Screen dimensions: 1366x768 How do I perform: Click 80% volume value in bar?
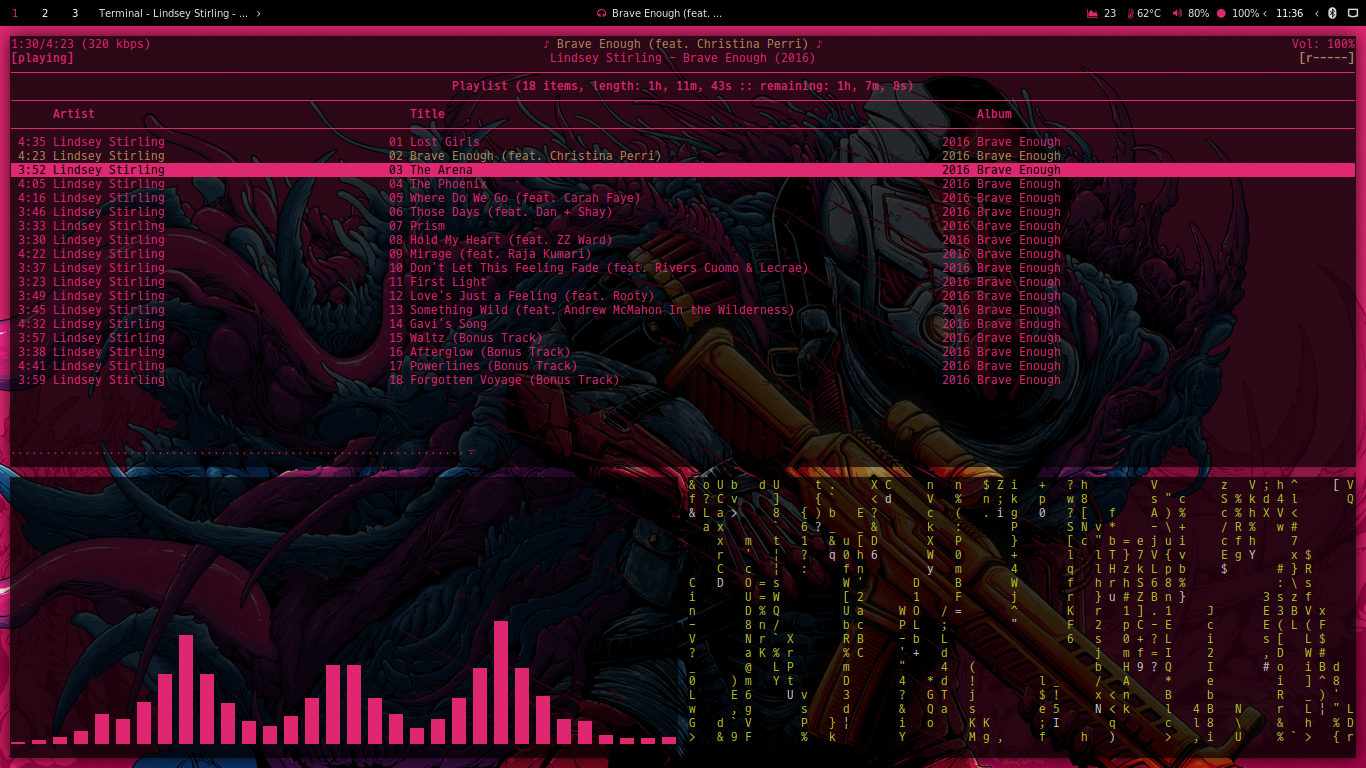[1198, 13]
